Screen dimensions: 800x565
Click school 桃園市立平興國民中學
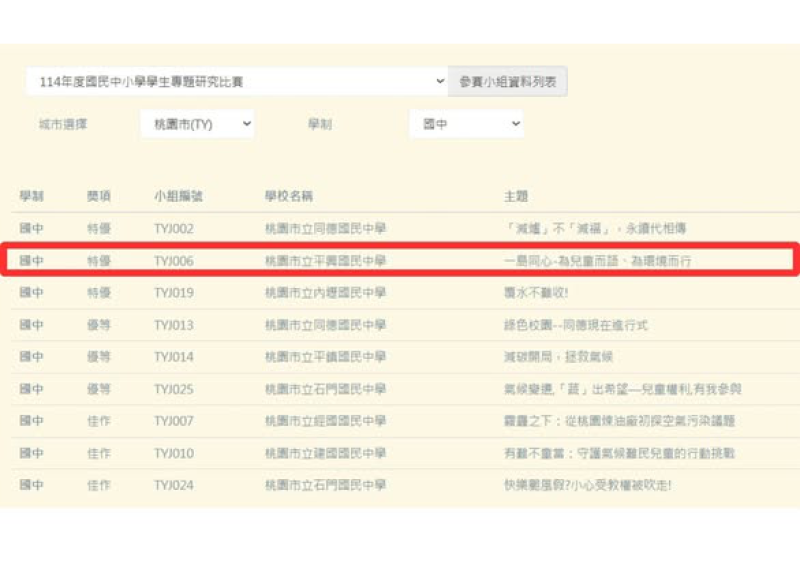[x=325, y=261]
